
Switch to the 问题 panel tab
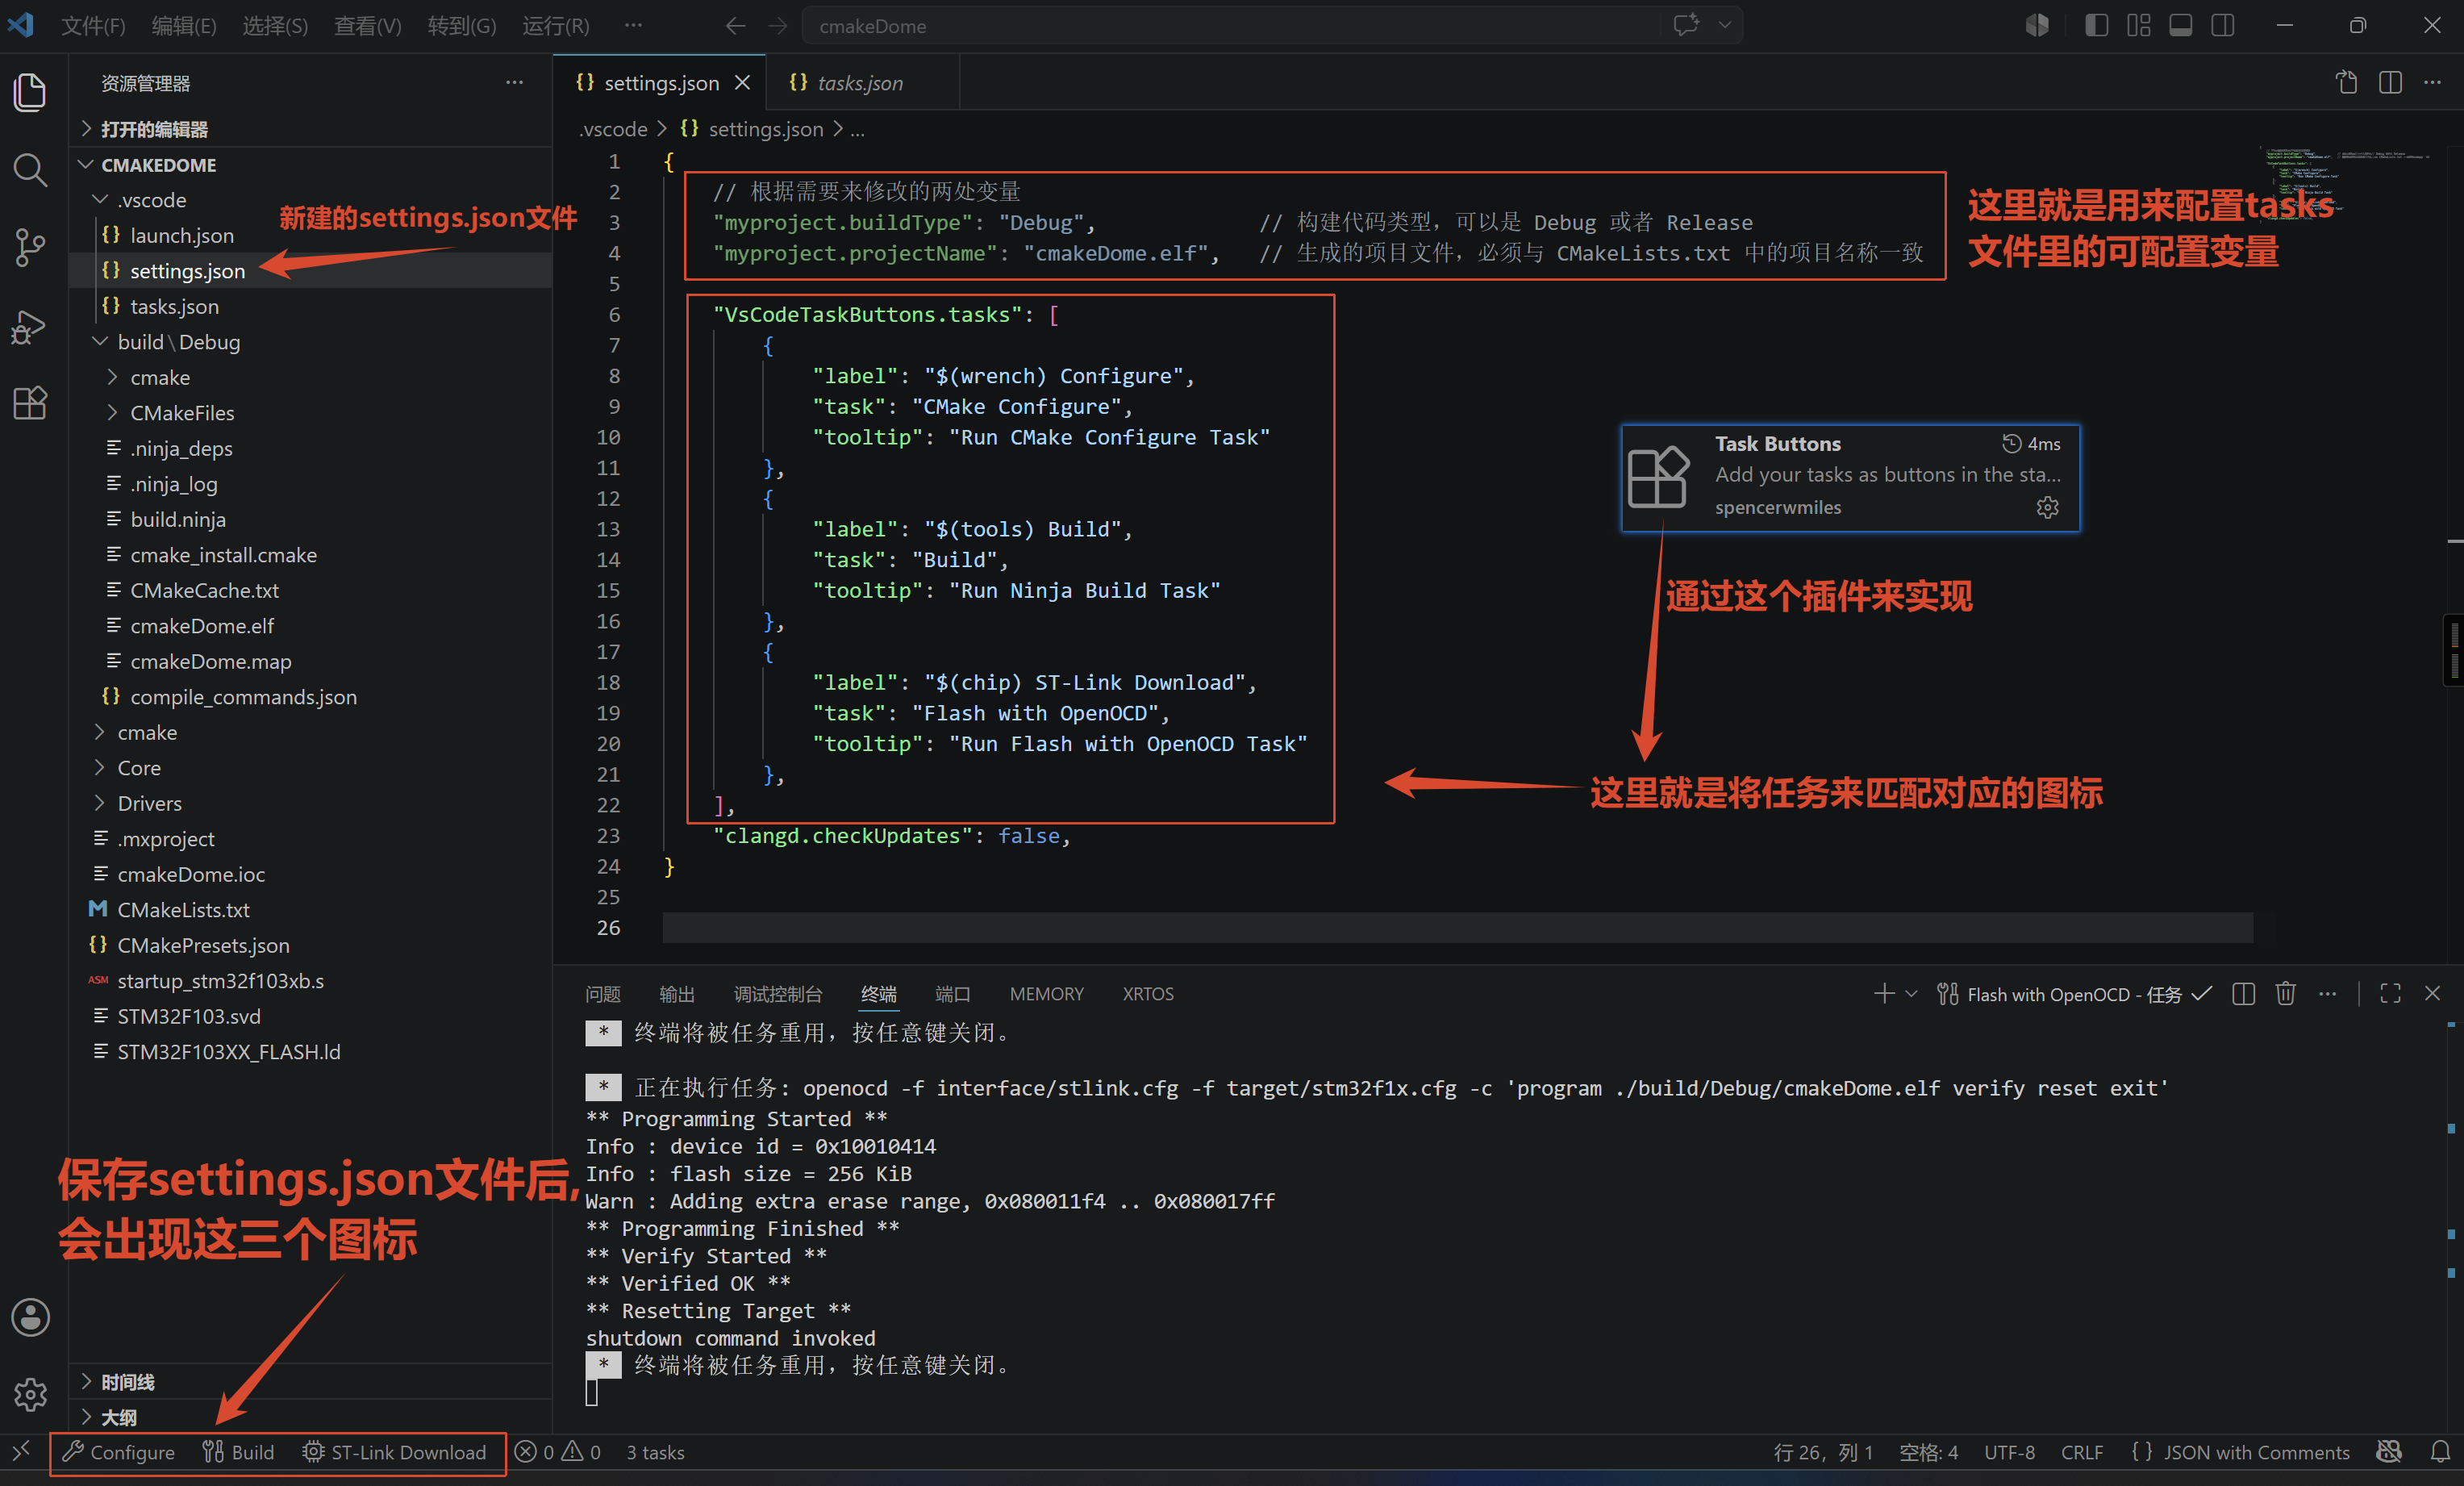603,994
